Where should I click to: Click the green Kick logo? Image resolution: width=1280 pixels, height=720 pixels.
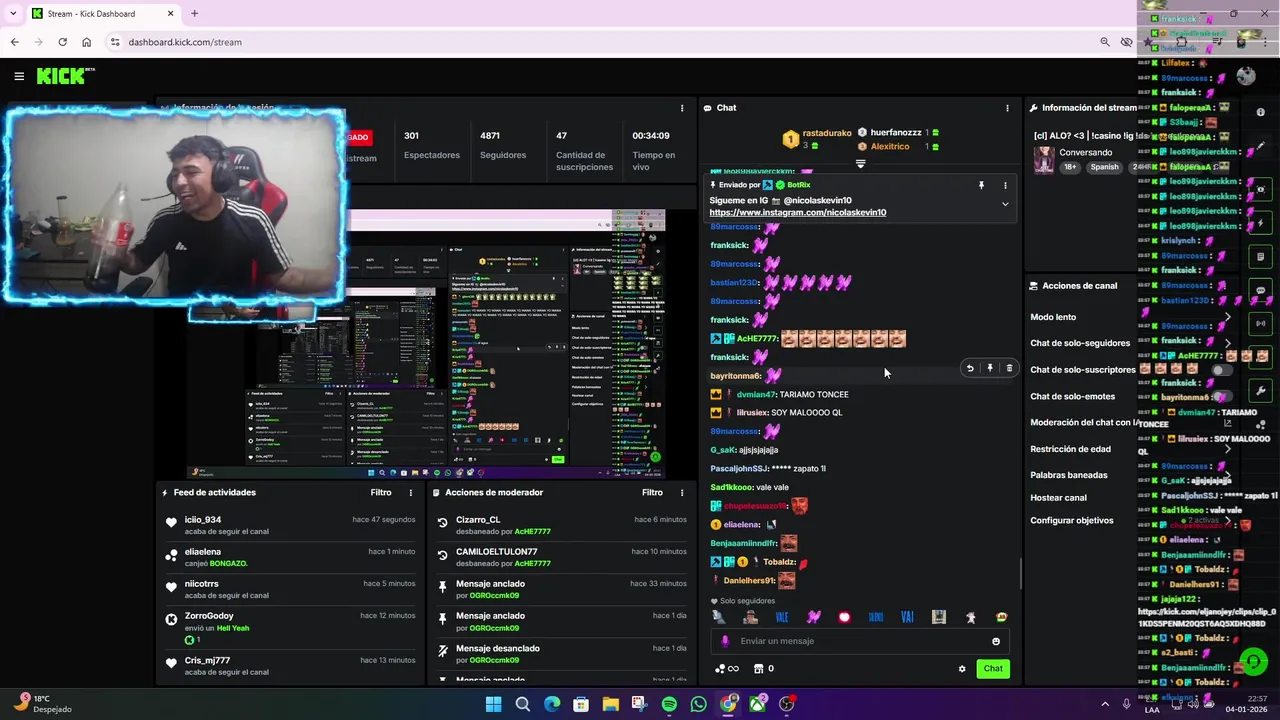pos(65,76)
